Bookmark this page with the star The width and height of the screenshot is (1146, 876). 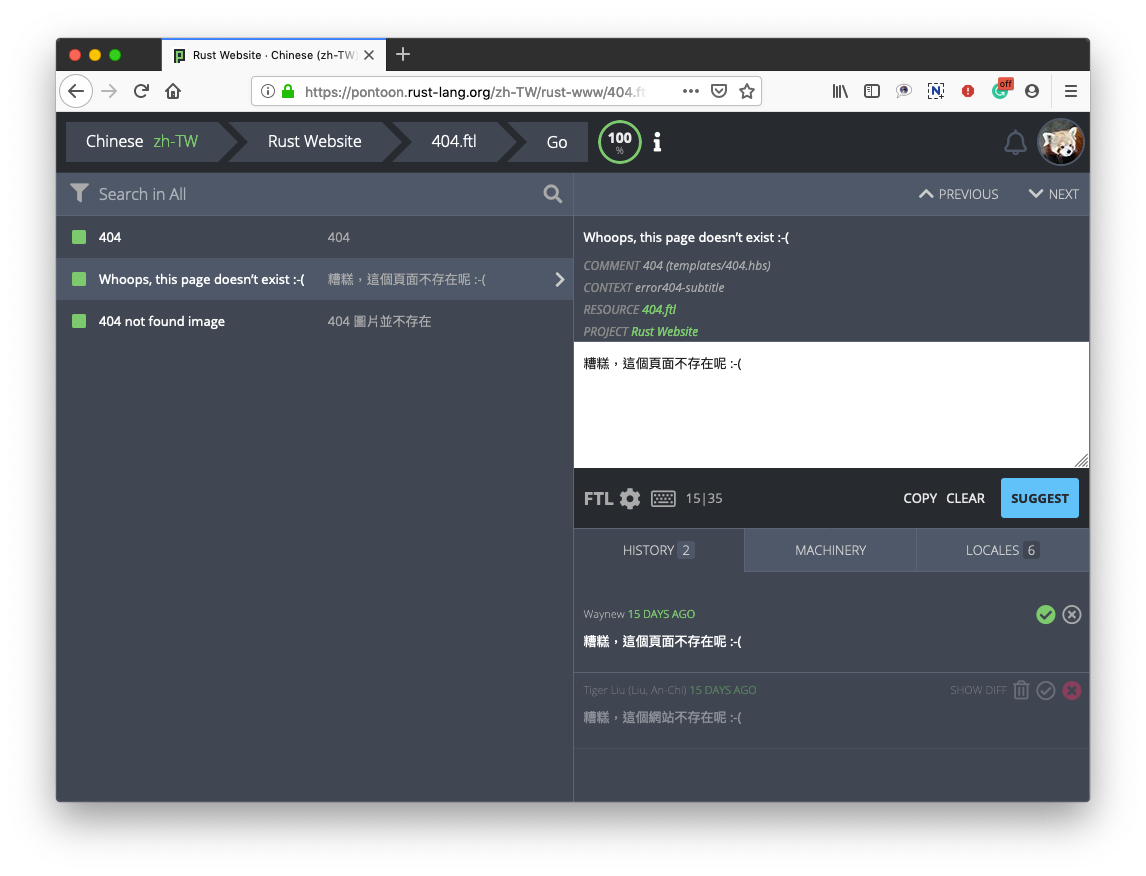coord(747,91)
